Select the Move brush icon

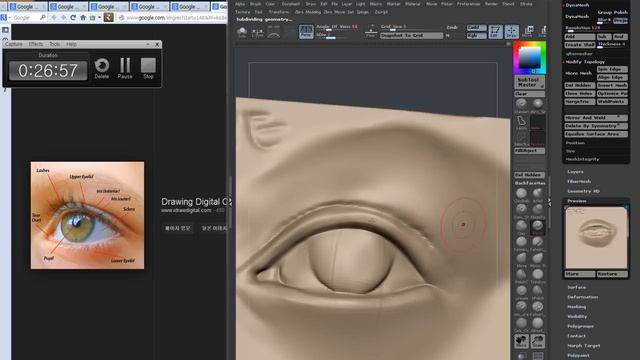(x=521, y=259)
